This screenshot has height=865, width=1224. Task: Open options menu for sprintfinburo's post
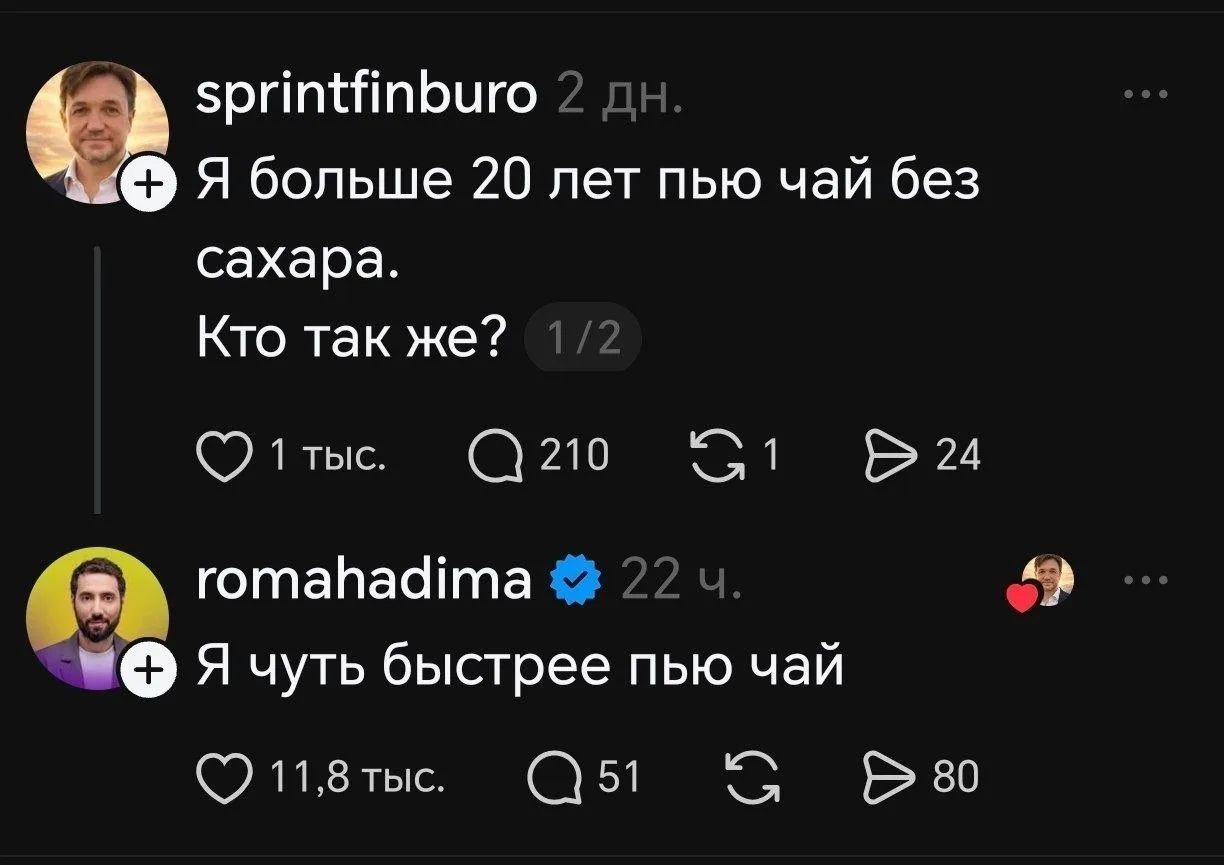[1146, 92]
